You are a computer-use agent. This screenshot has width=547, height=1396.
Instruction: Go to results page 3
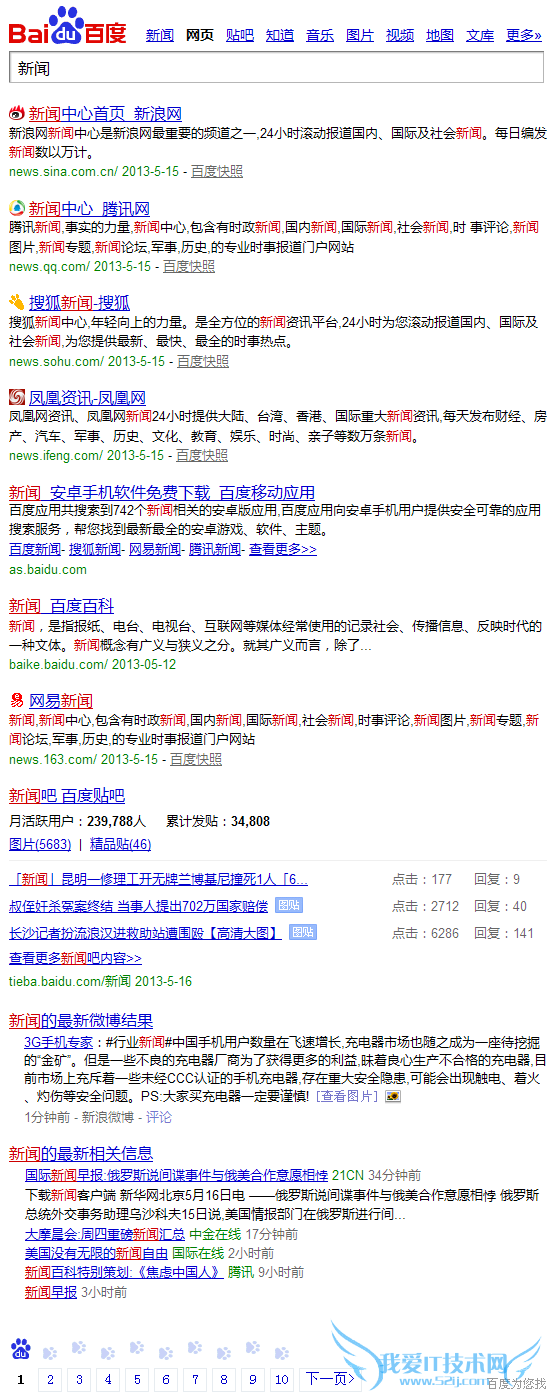[79, 1380]
